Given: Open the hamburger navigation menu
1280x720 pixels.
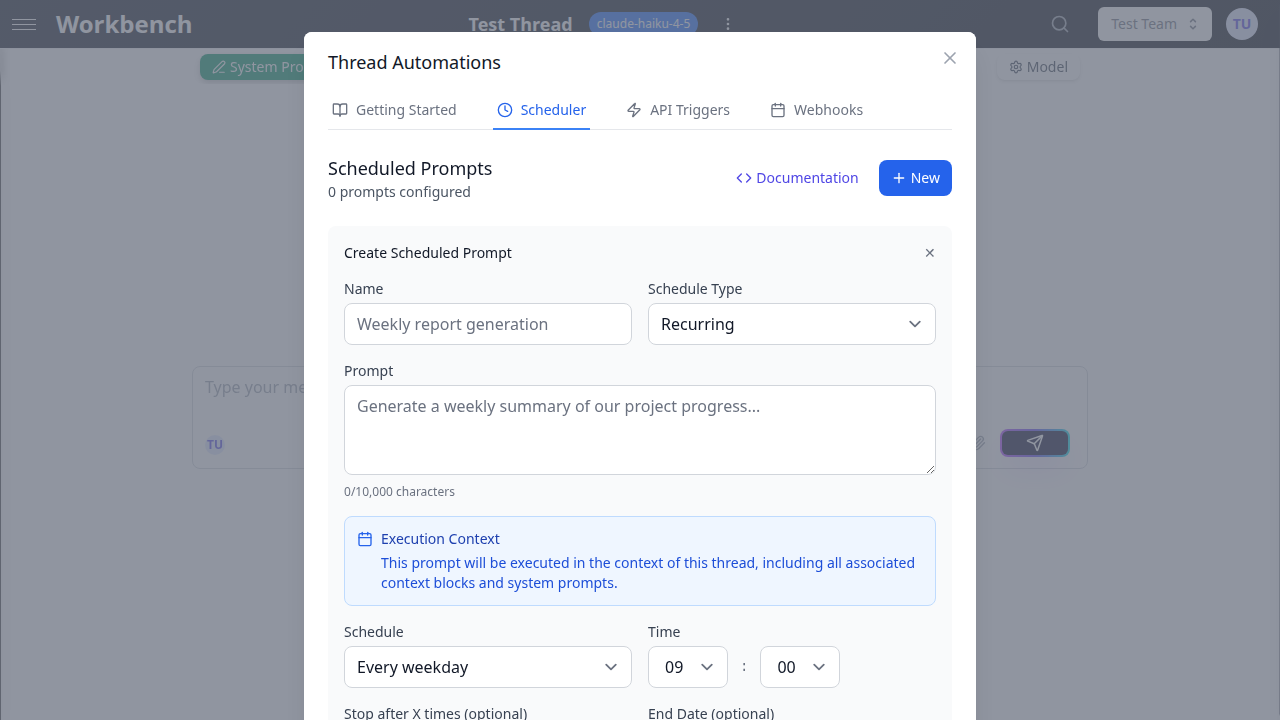Looking at the screenshot, I should click(24, 24).
